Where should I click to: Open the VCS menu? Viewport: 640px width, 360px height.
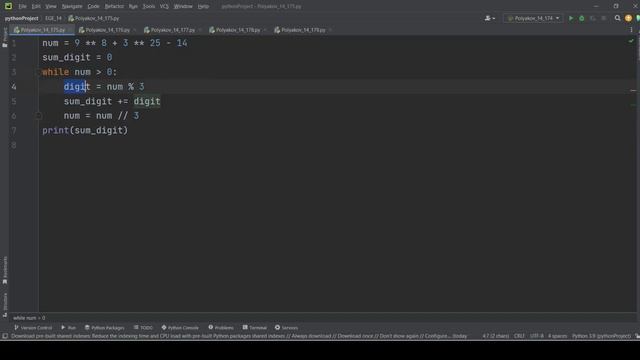coord(164,6)
